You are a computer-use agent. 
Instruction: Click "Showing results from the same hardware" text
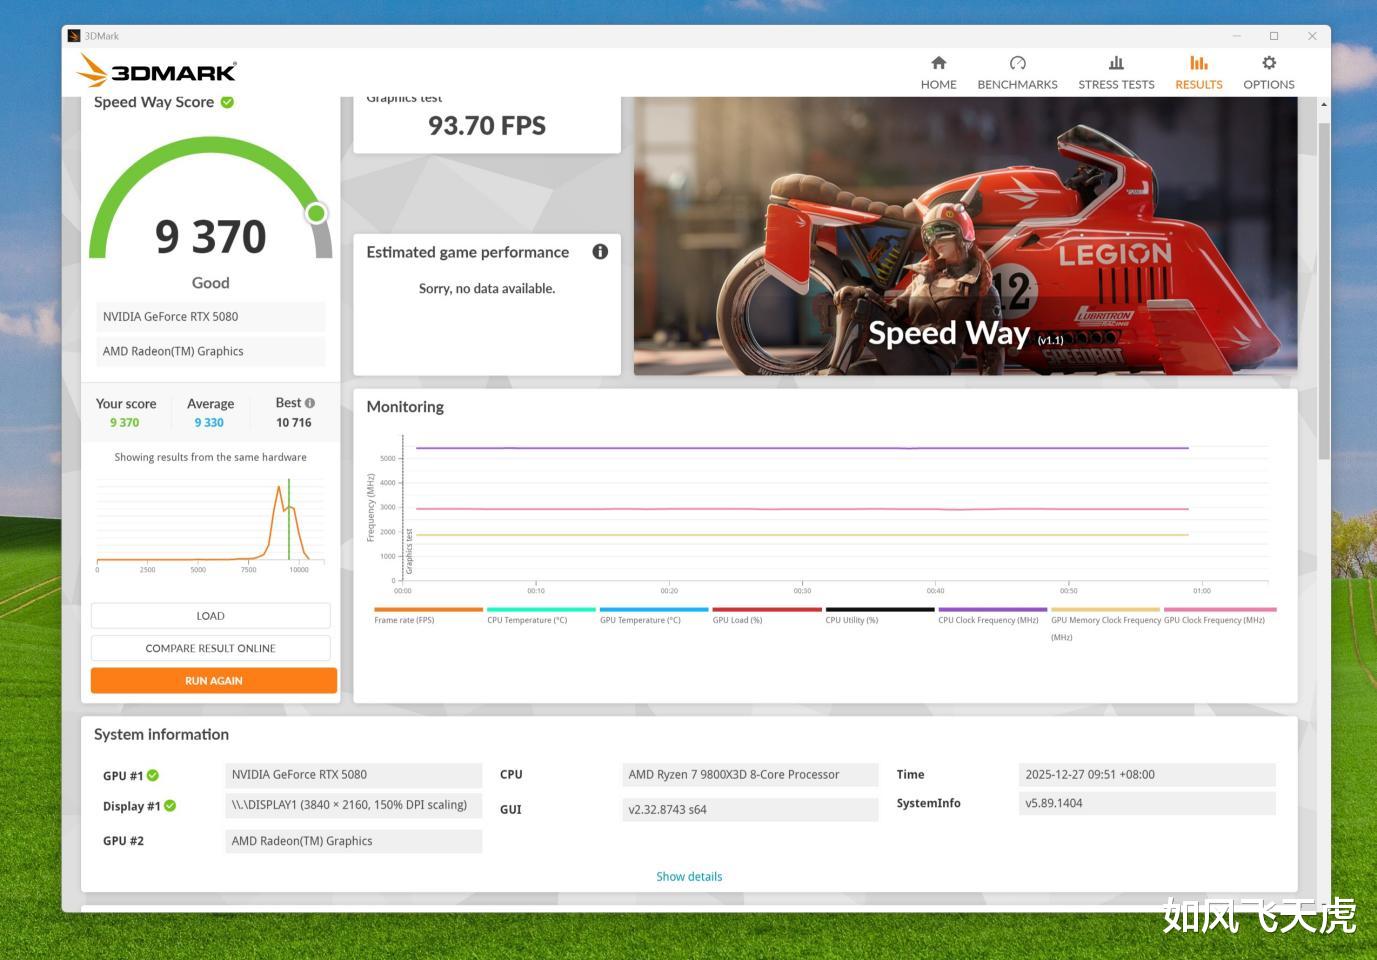(210, 457)
